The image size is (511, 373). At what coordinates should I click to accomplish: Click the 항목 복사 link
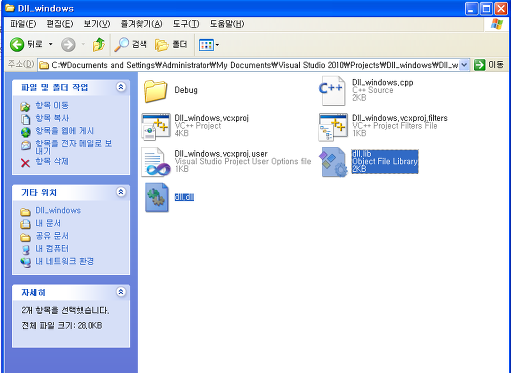coord(52,118)
